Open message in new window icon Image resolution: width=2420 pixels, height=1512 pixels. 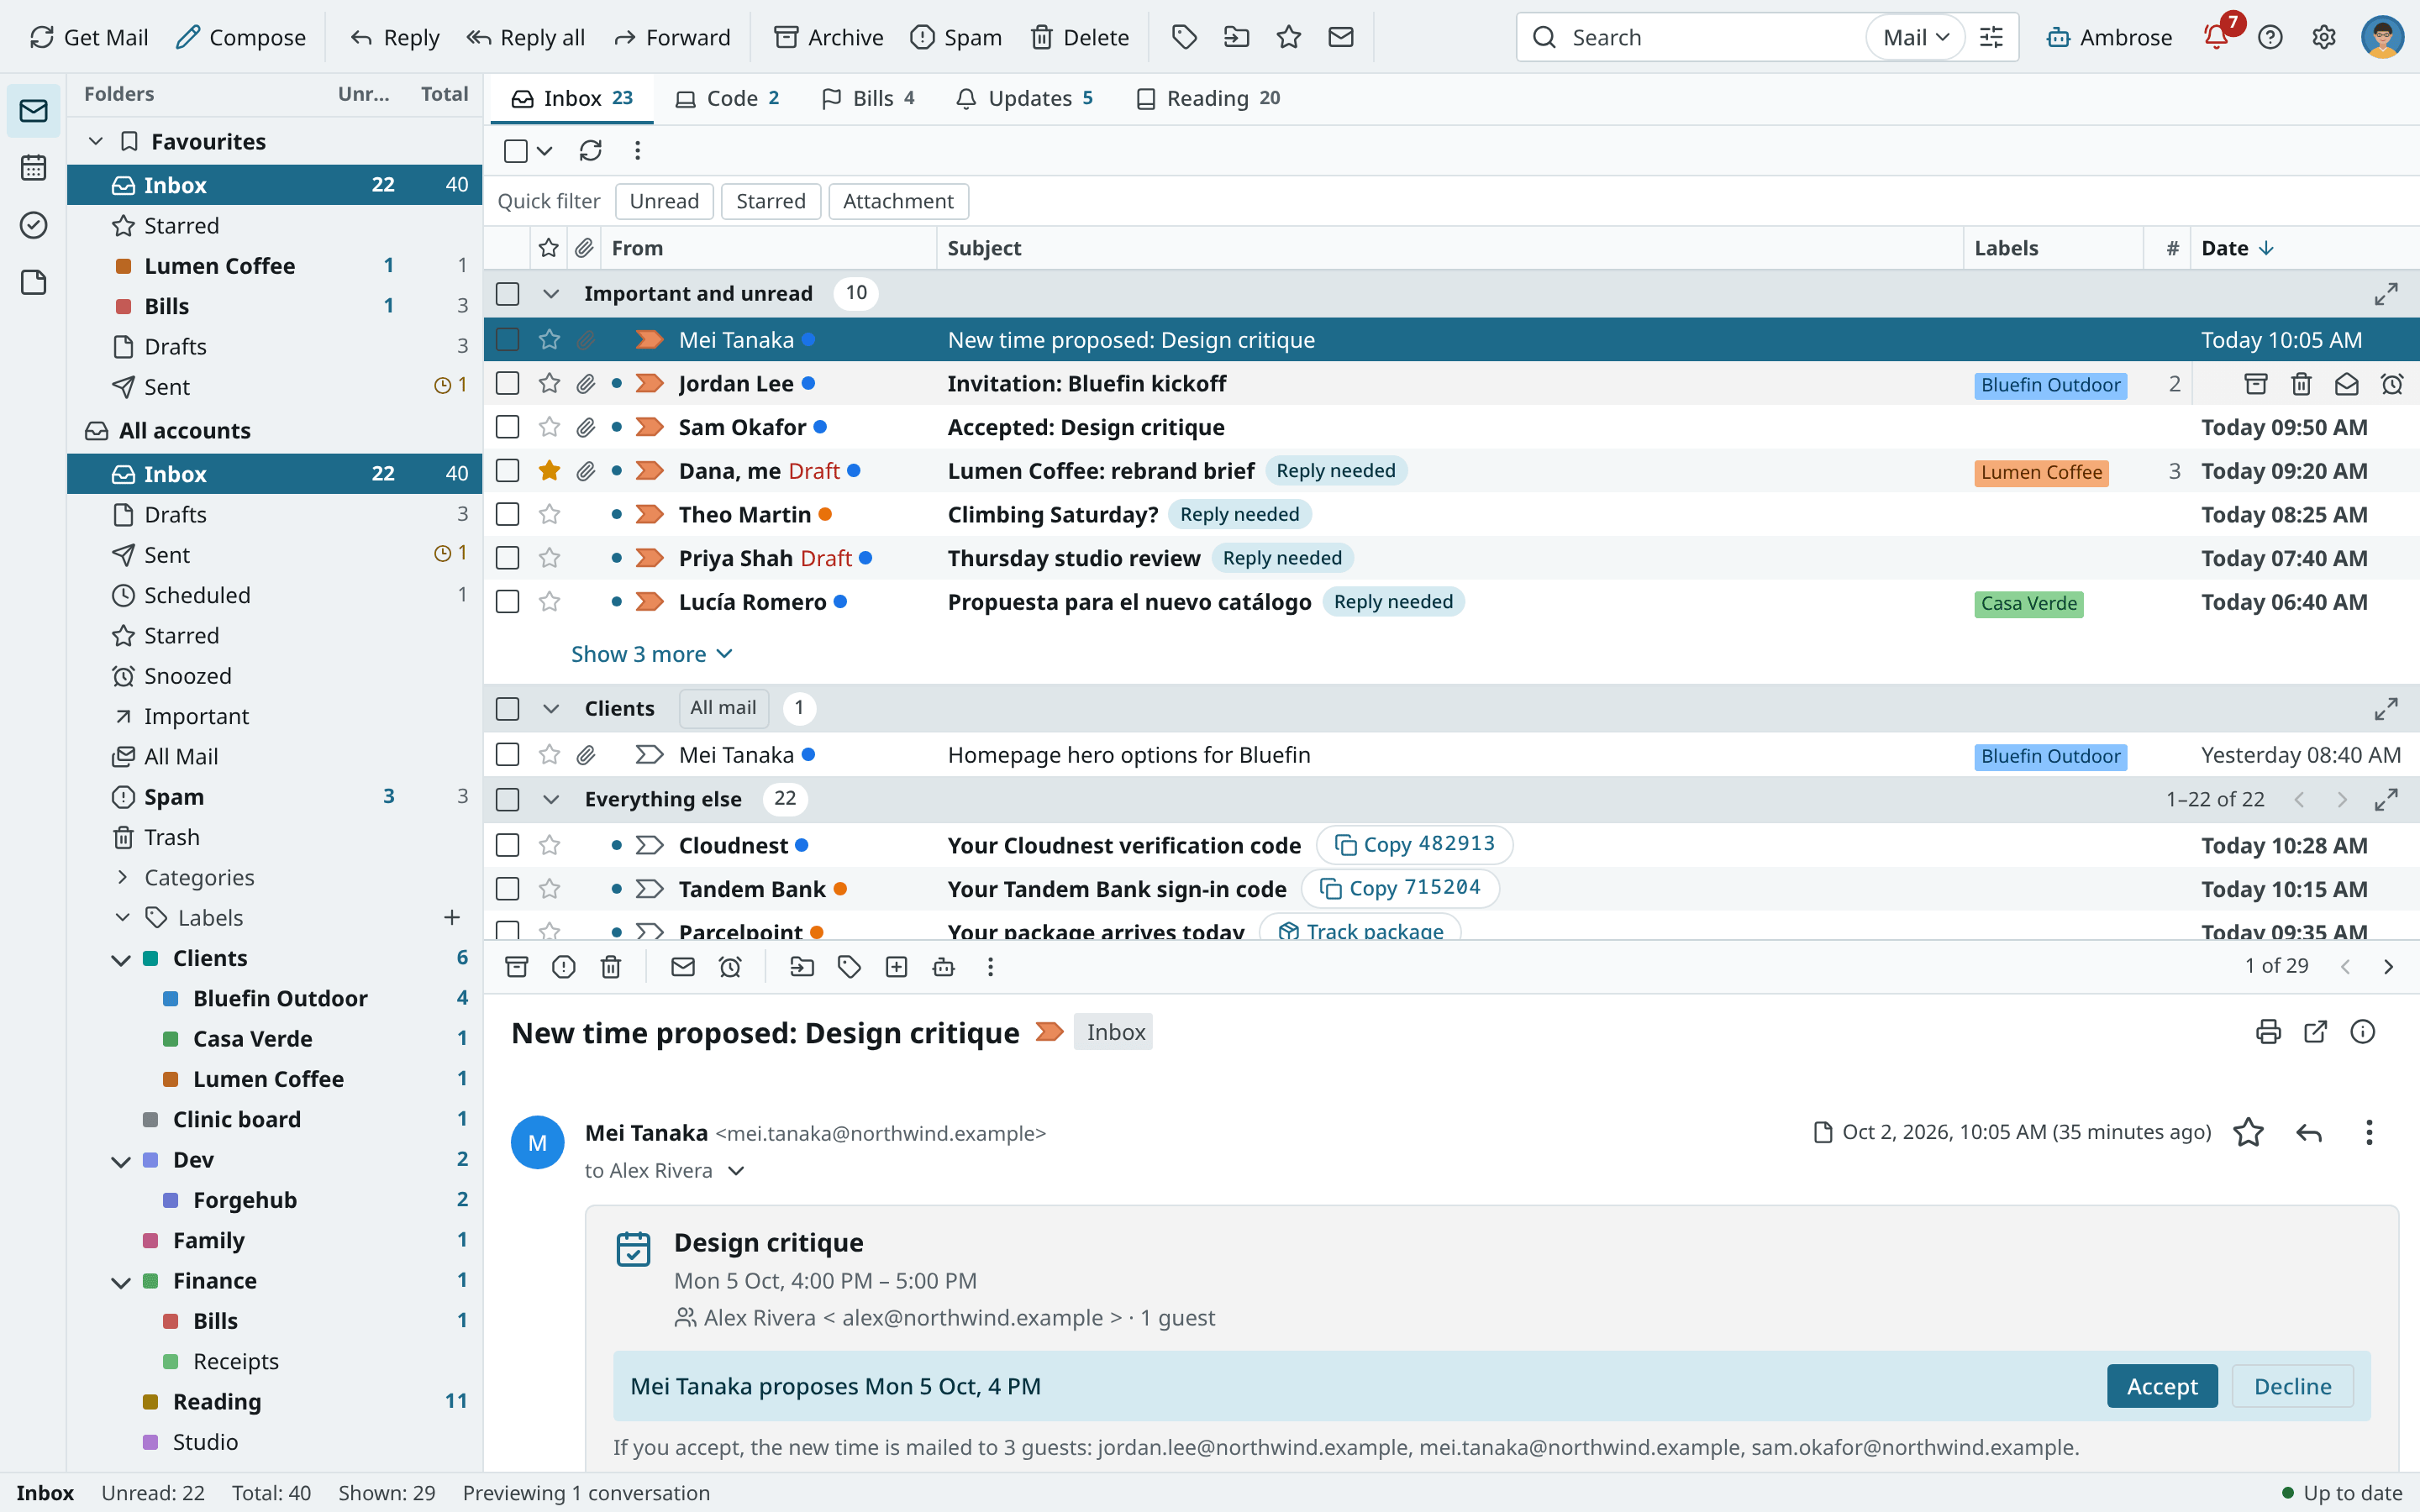tap(2315, 1032)
